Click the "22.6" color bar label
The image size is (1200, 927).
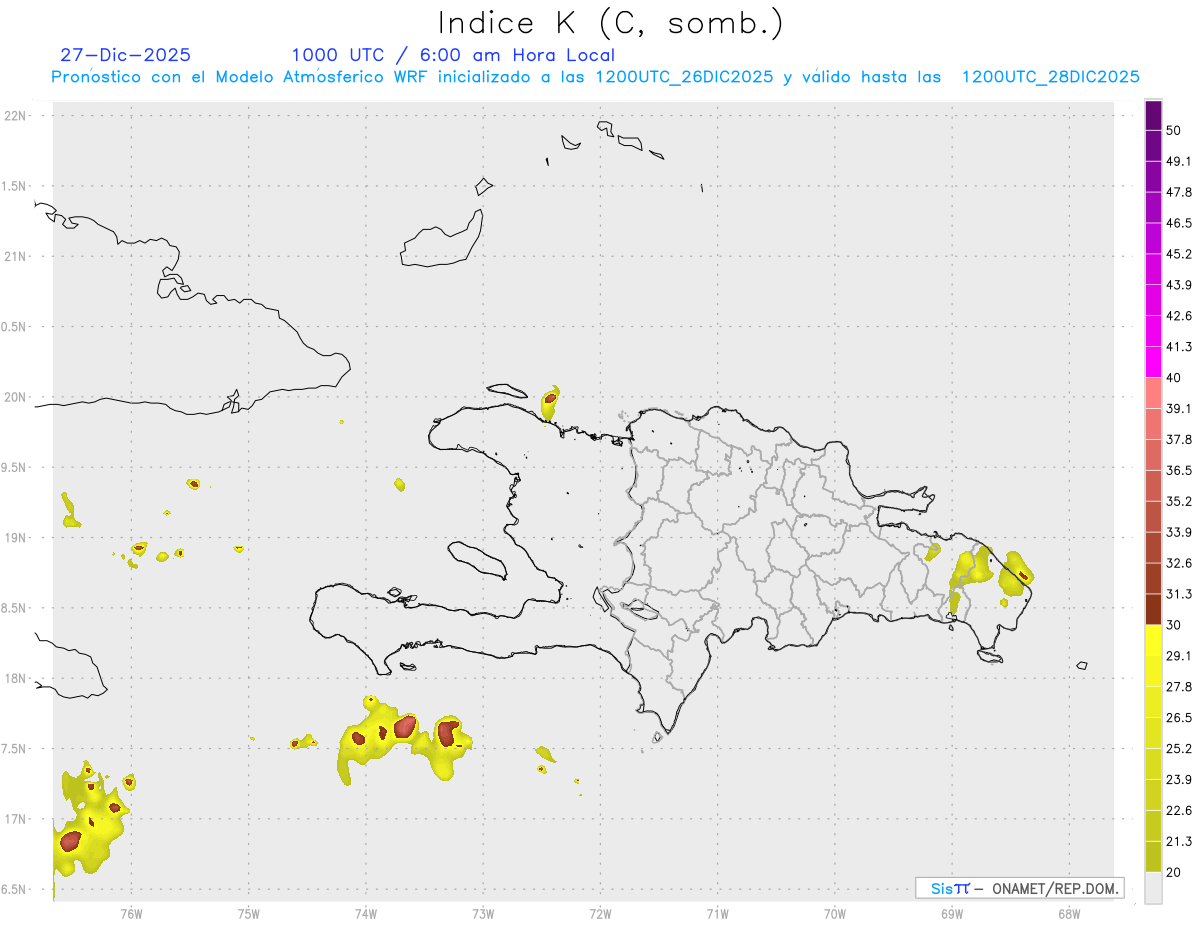coord(1179,811)
